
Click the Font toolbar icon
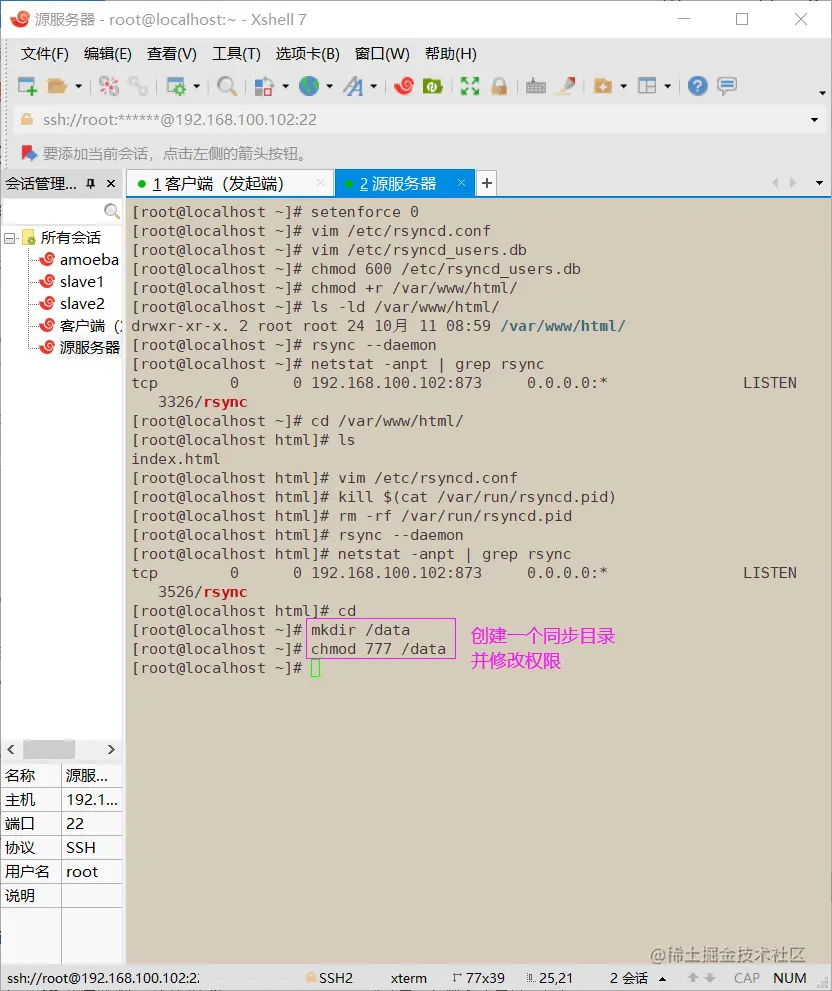pyautogui.click(x=353, y=86)
